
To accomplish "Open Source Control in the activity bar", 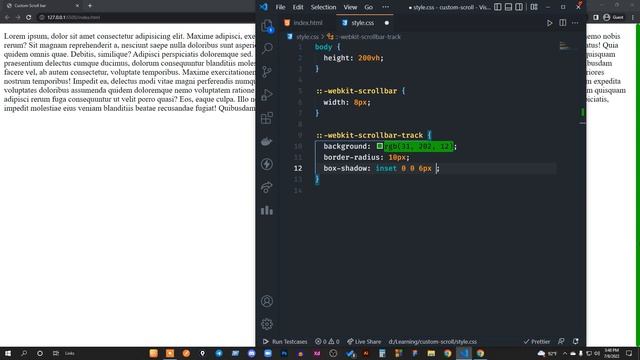I will click(267, 72).
